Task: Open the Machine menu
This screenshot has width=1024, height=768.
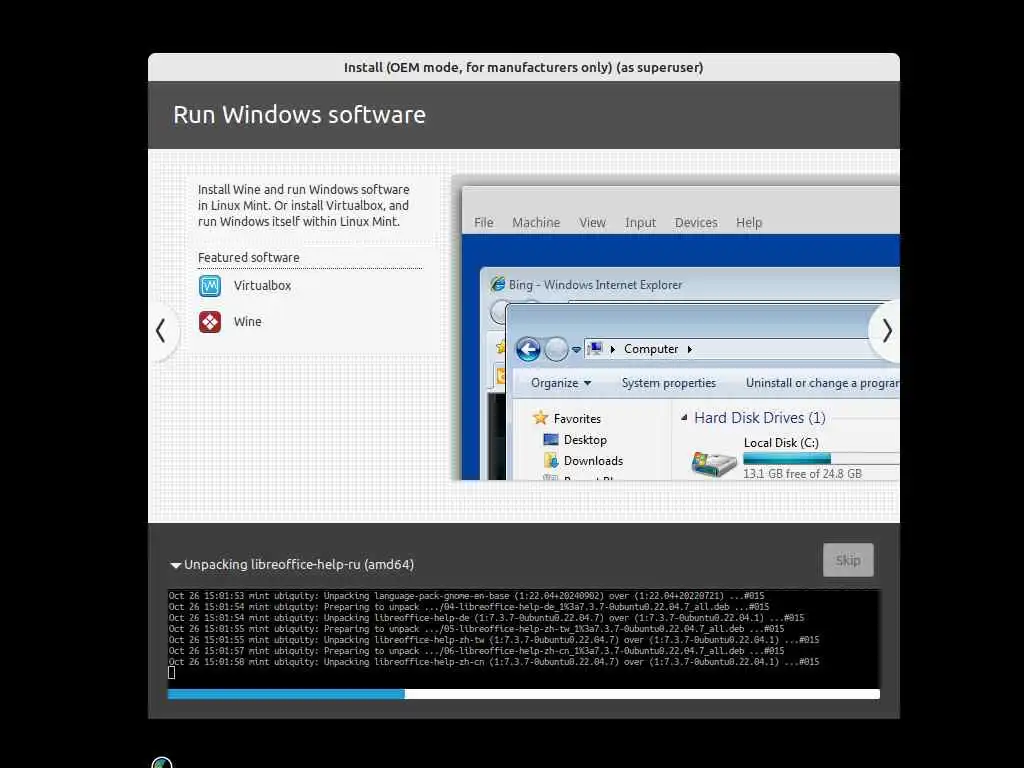Action: pyautogui.click(x=536, y=223)
